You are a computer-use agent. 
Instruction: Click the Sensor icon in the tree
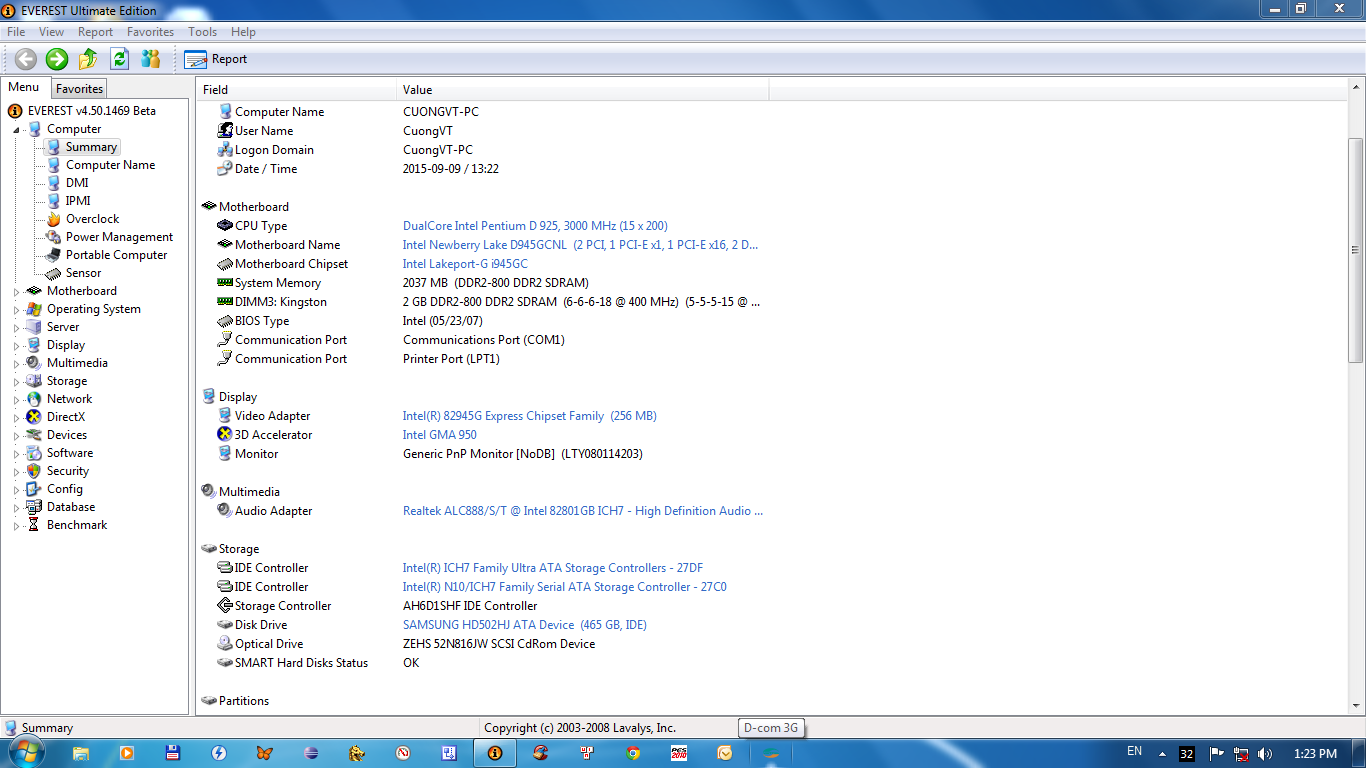pos(53,273)
